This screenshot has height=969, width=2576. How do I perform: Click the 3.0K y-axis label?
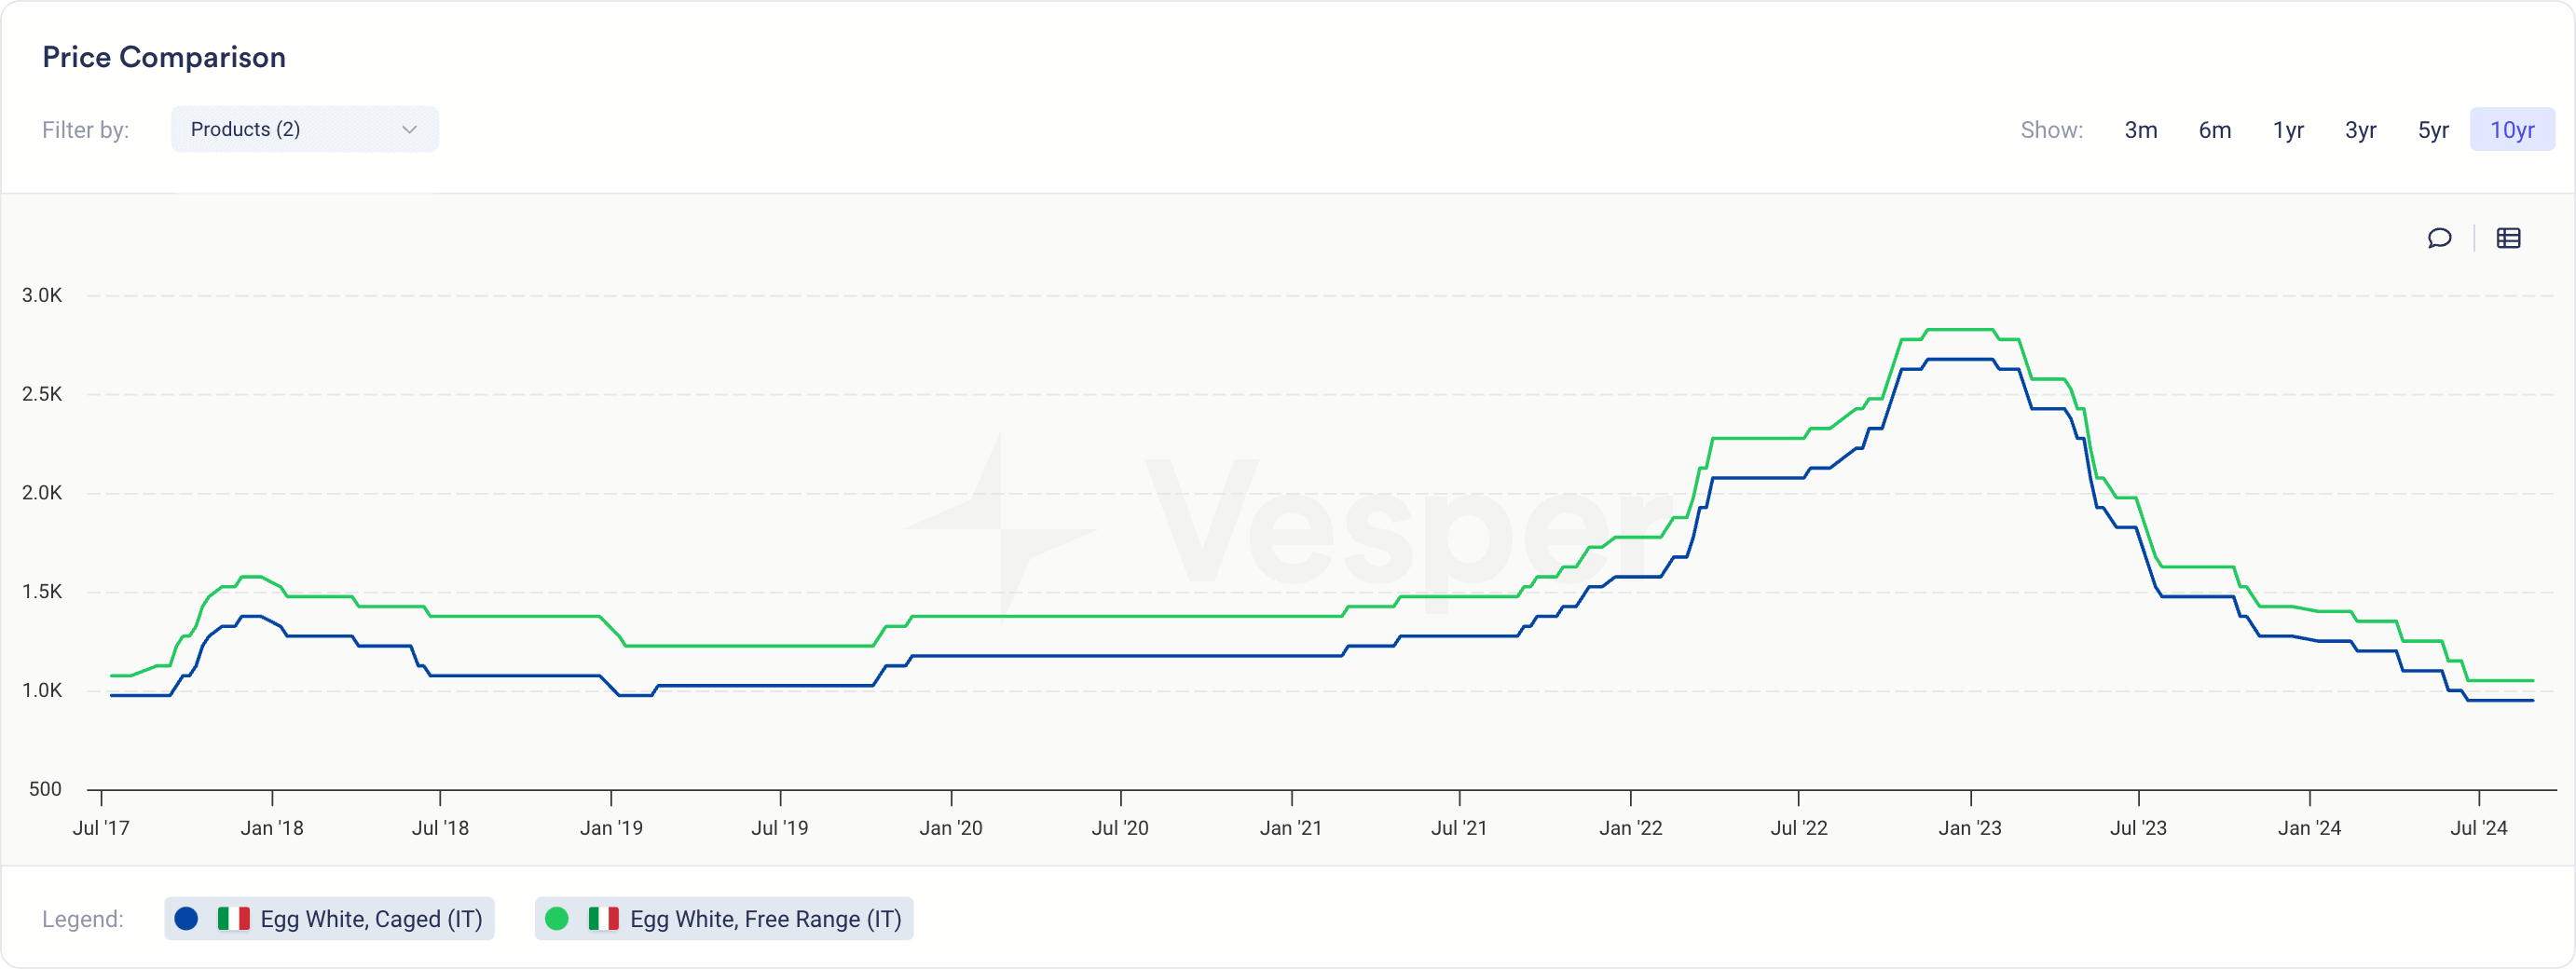point(42,295)
